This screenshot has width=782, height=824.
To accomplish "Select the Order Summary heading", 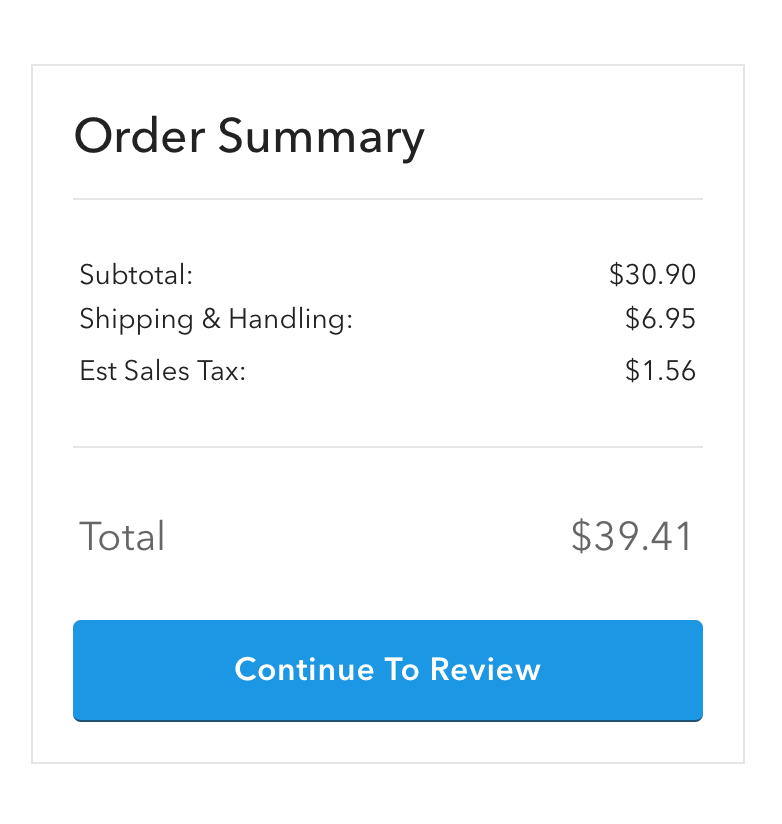I will click(x=249, y=136).
